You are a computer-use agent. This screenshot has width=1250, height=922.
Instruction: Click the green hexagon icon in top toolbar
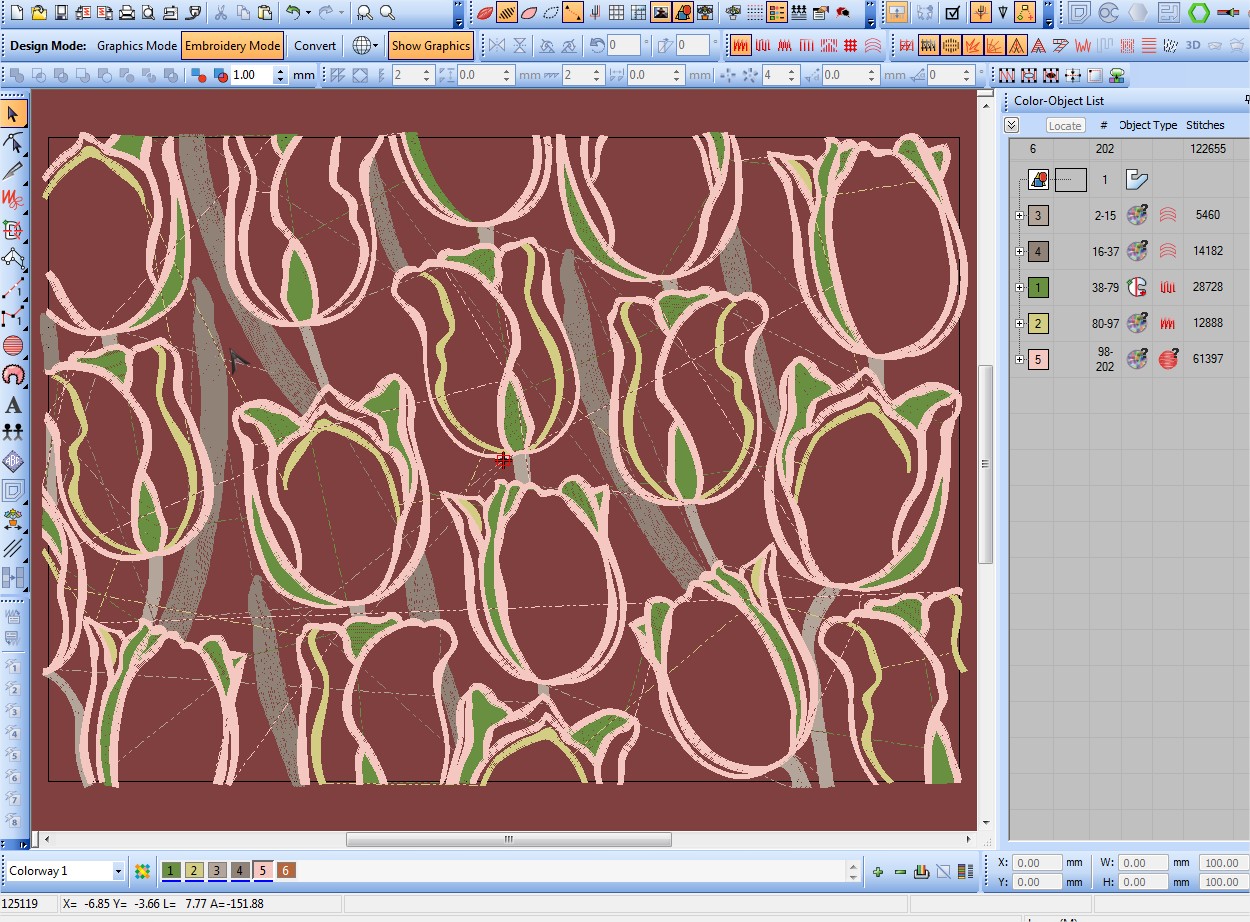(x=1198, y=13)
